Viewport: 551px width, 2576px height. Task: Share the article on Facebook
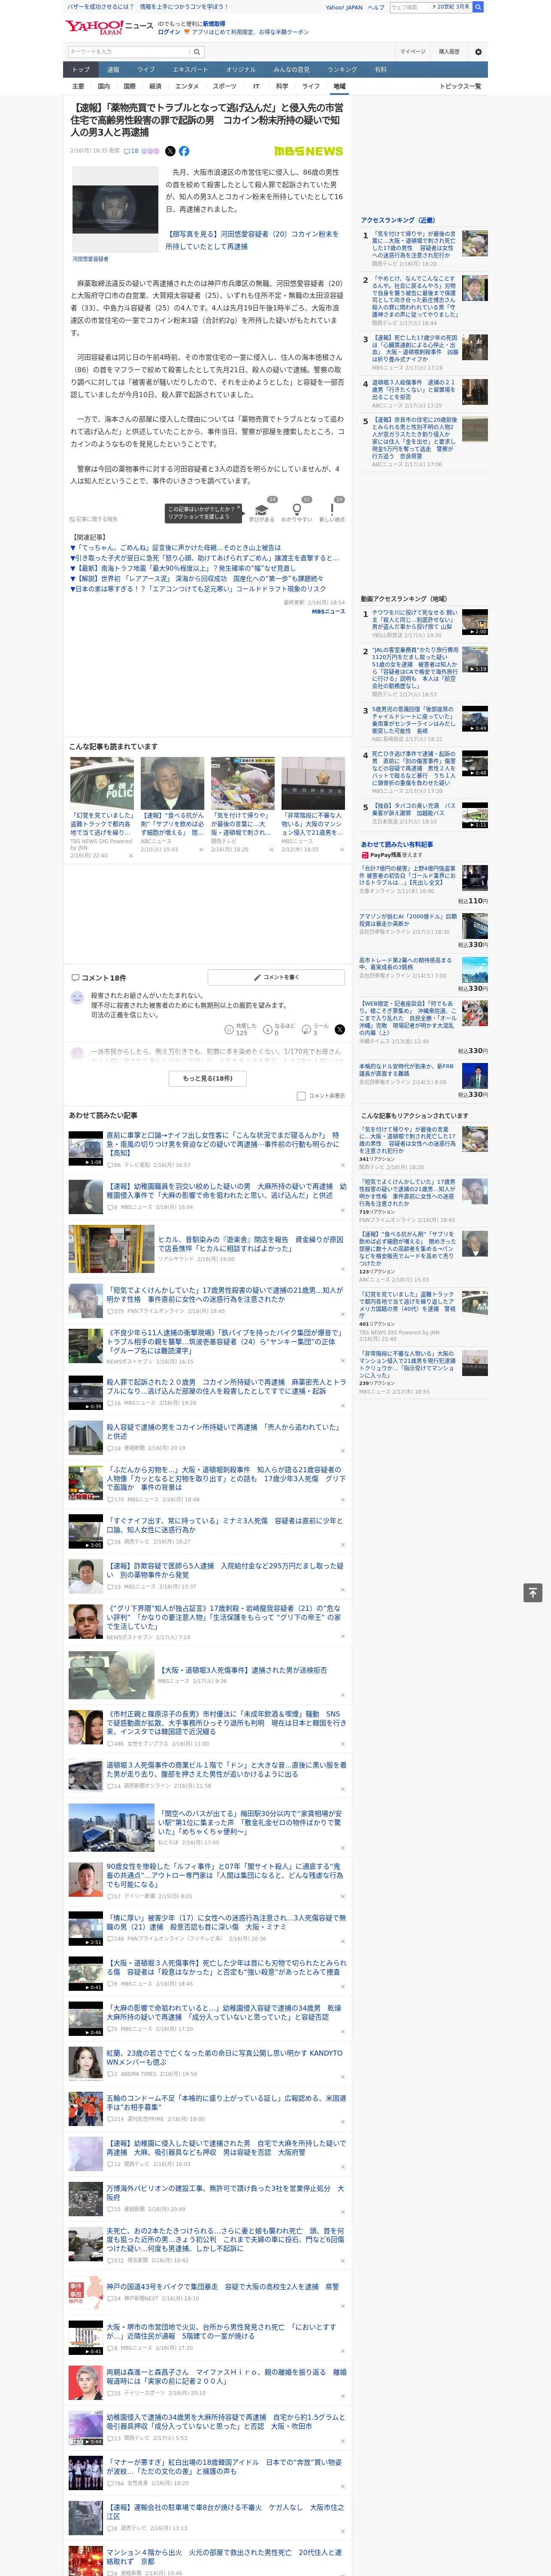pyautogui.click(x=184, y=151)
